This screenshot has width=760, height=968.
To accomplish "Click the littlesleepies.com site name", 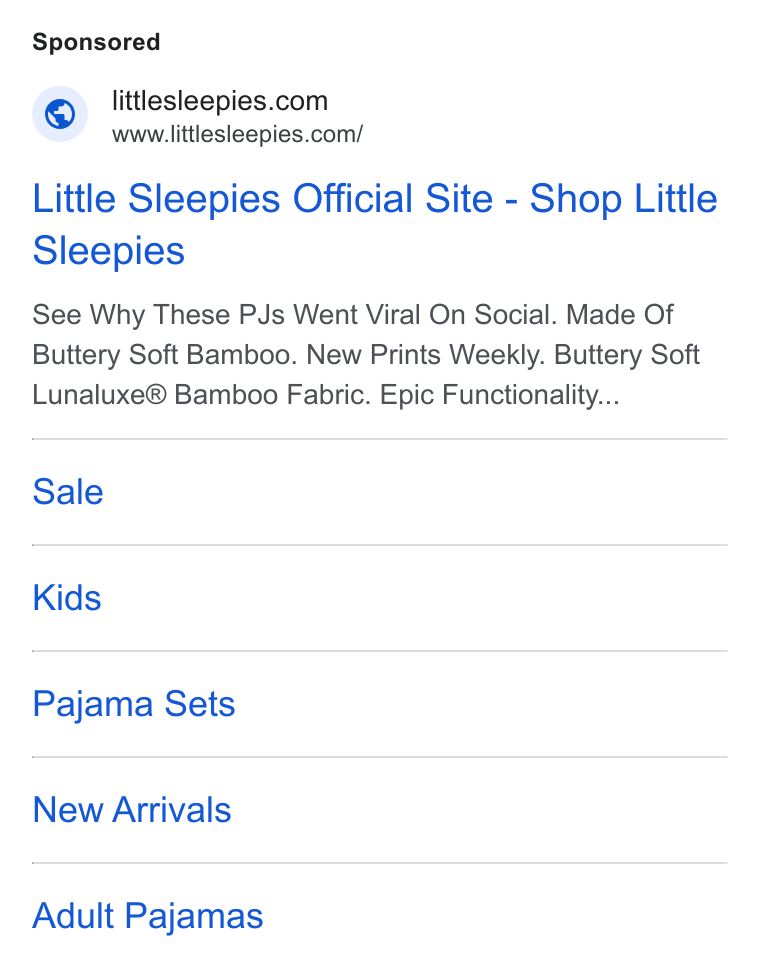I will click(220, 101).
